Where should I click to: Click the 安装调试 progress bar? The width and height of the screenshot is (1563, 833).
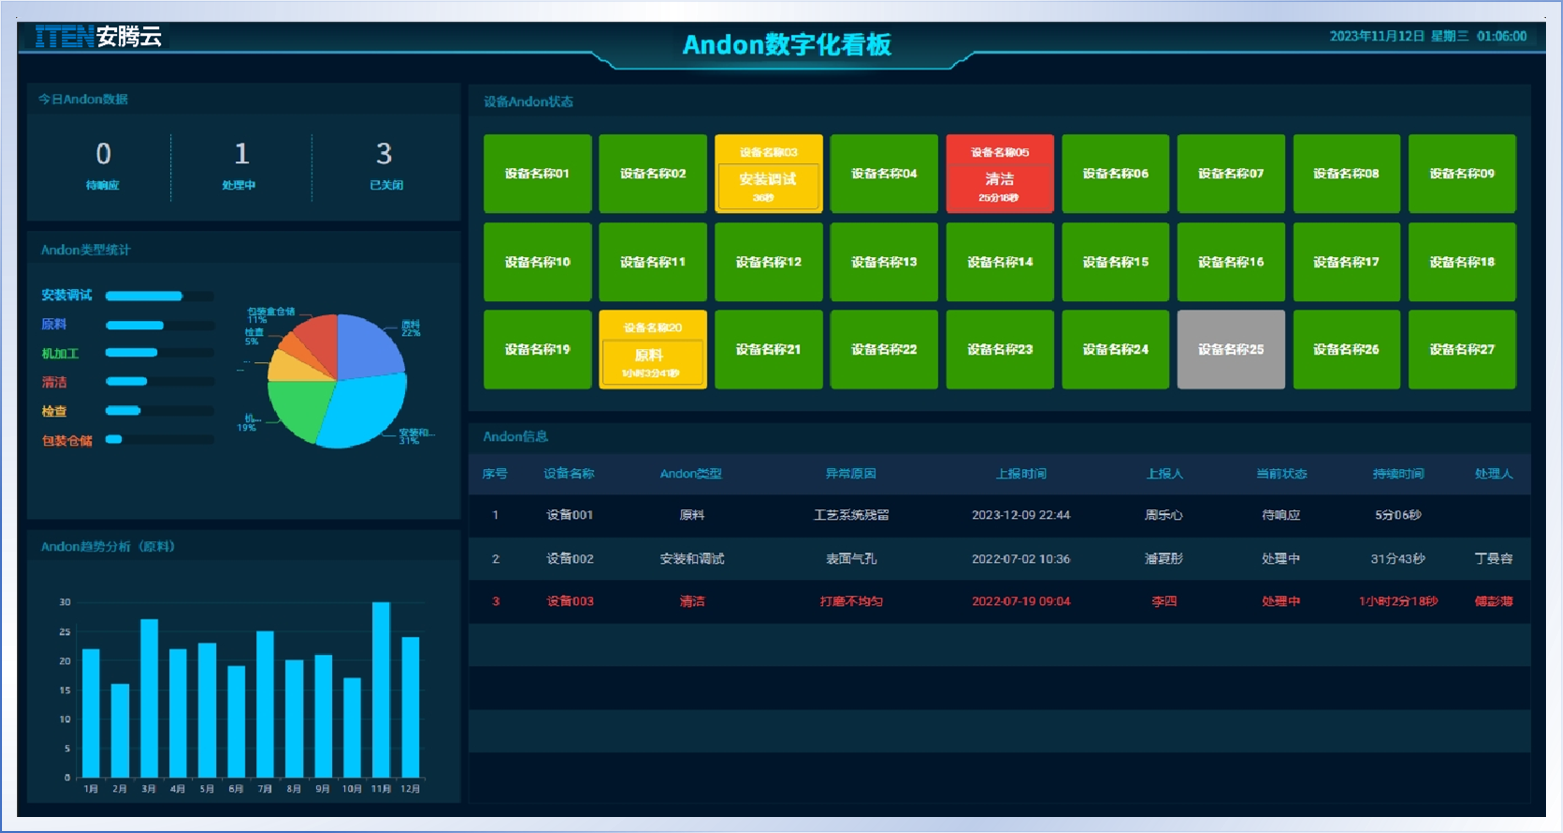pos(145,296)
